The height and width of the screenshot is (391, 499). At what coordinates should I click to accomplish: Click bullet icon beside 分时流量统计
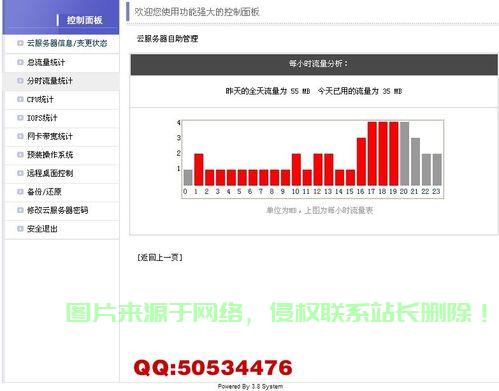pos(20,80)
